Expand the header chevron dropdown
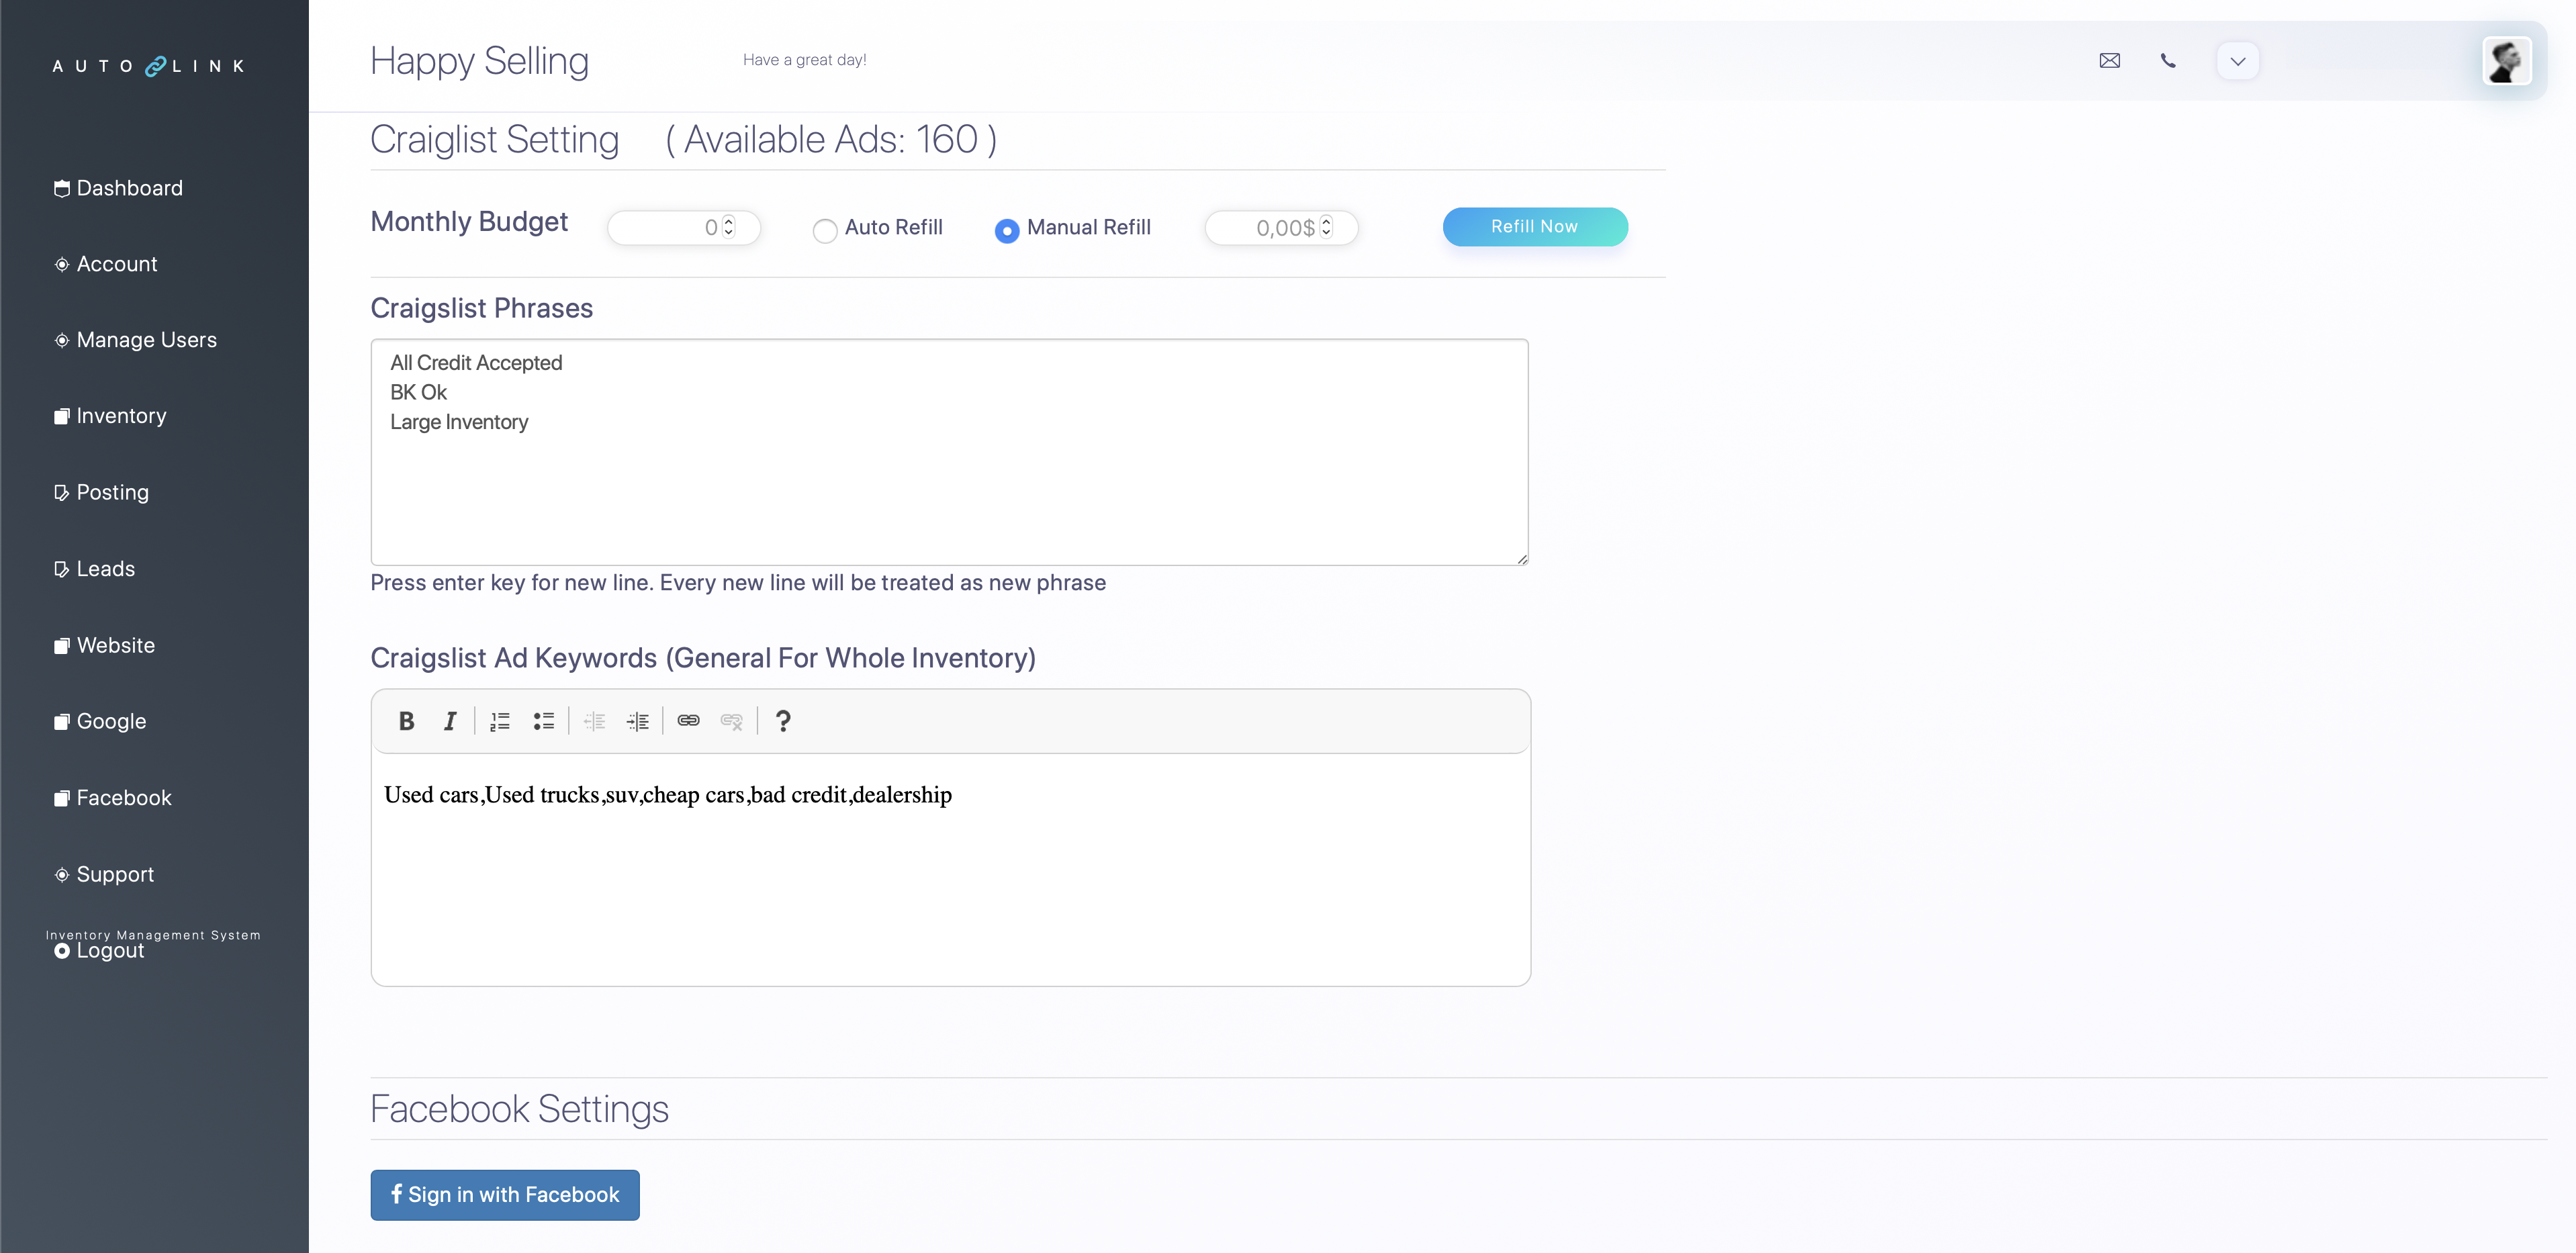Image resolution: width=2576 pixels, height=1253 pixels. 2237,61
